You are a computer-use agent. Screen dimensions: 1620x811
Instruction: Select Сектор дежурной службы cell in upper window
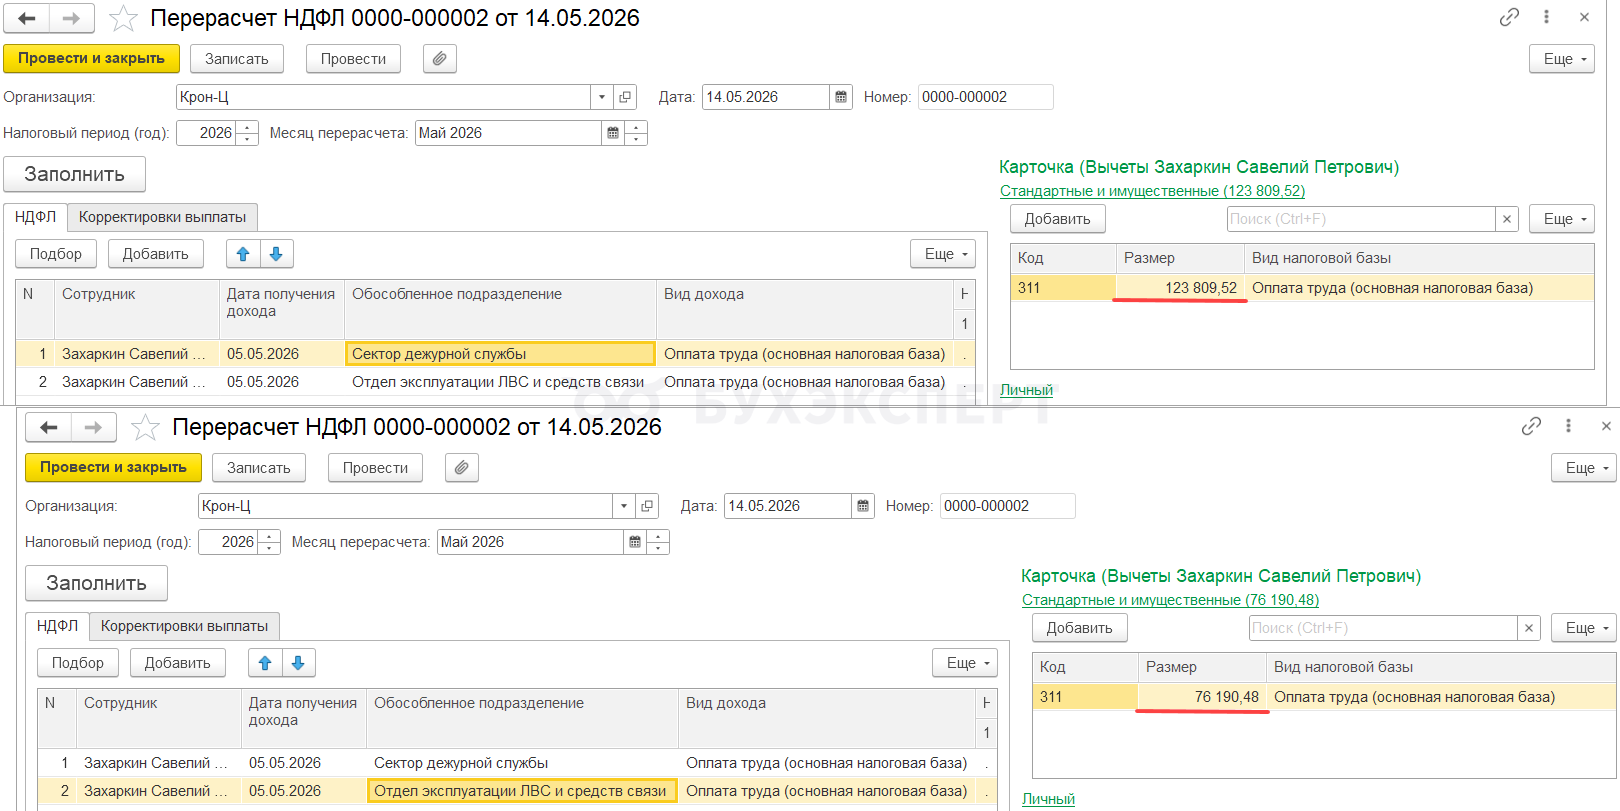(x=500, y=354)
